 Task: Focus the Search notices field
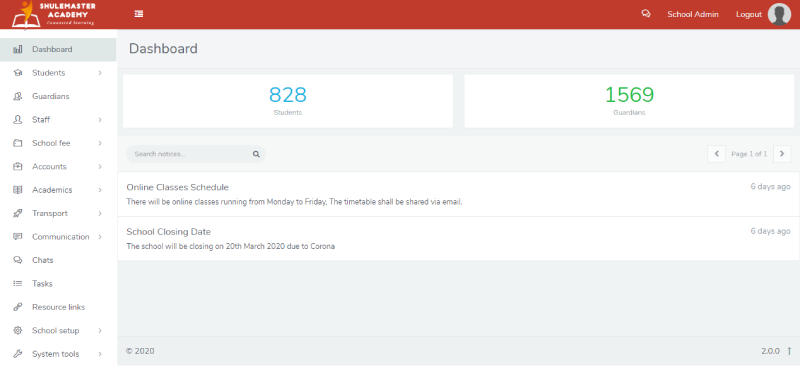[196, 154]
